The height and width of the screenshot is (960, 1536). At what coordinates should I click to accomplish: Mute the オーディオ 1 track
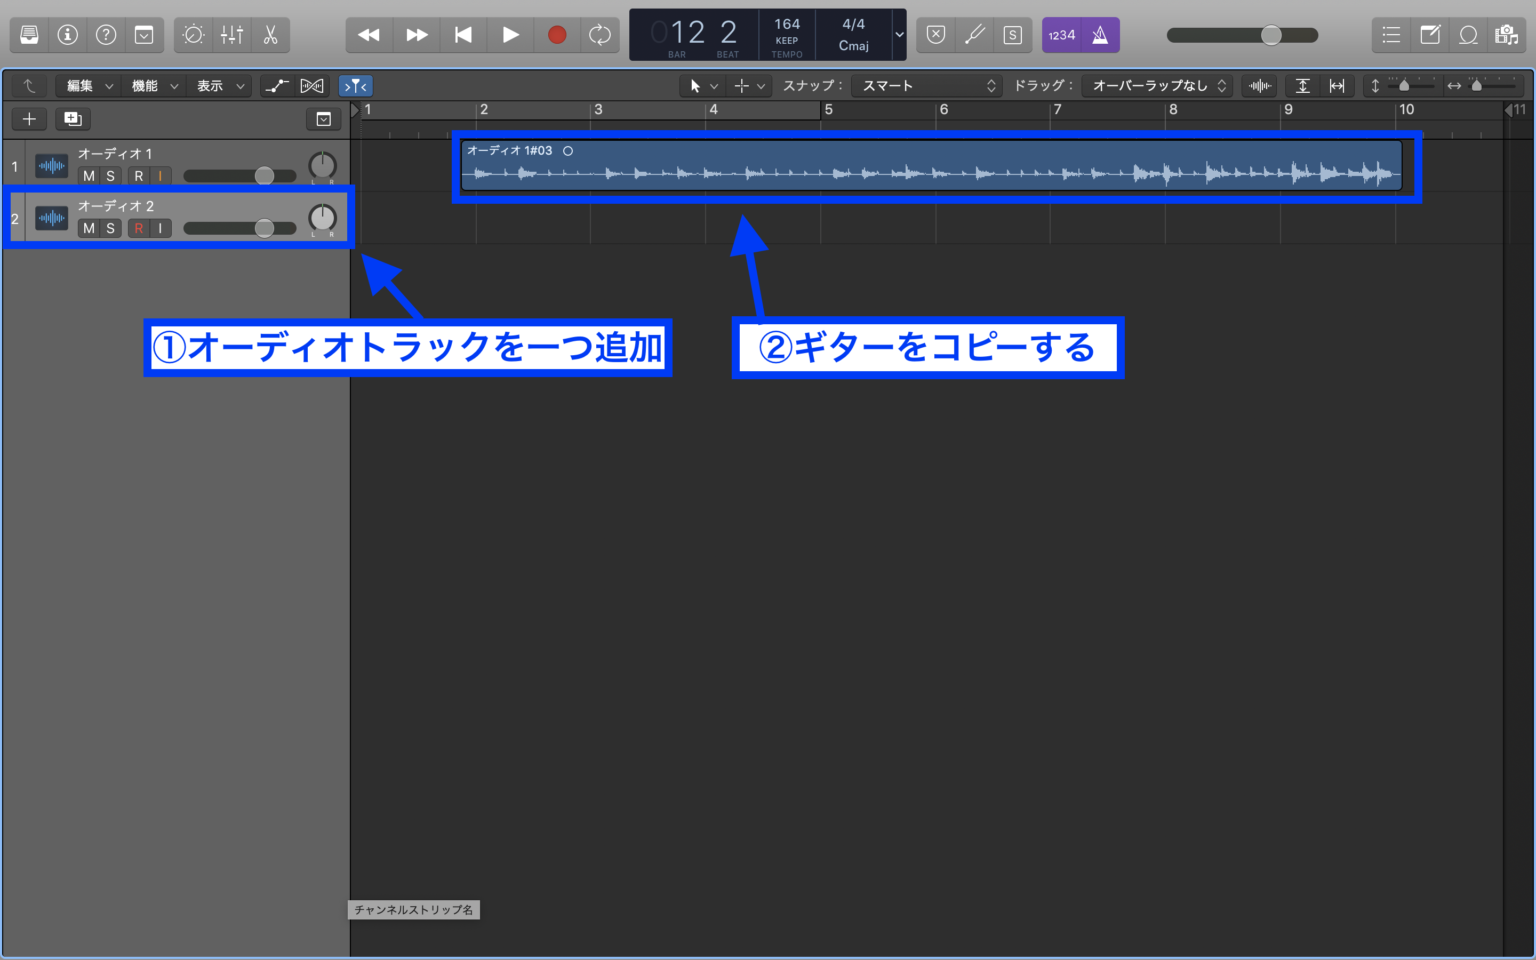coord(87,176)
